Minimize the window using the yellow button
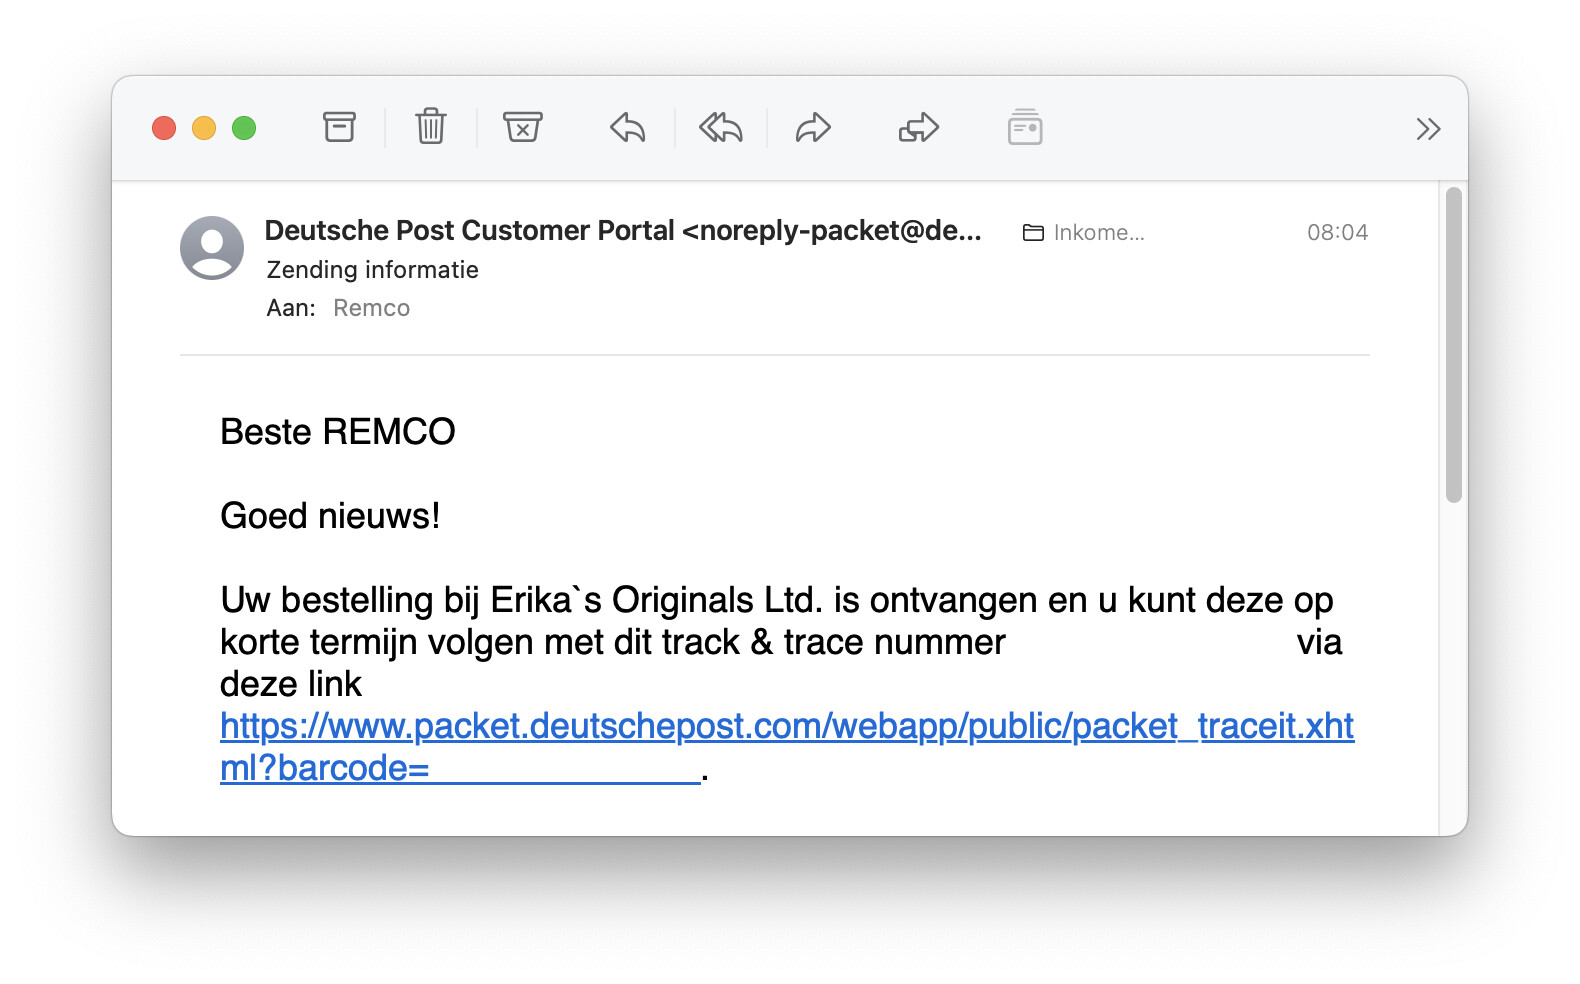The width and height of the screenshot is (1580, 984). 204,129
